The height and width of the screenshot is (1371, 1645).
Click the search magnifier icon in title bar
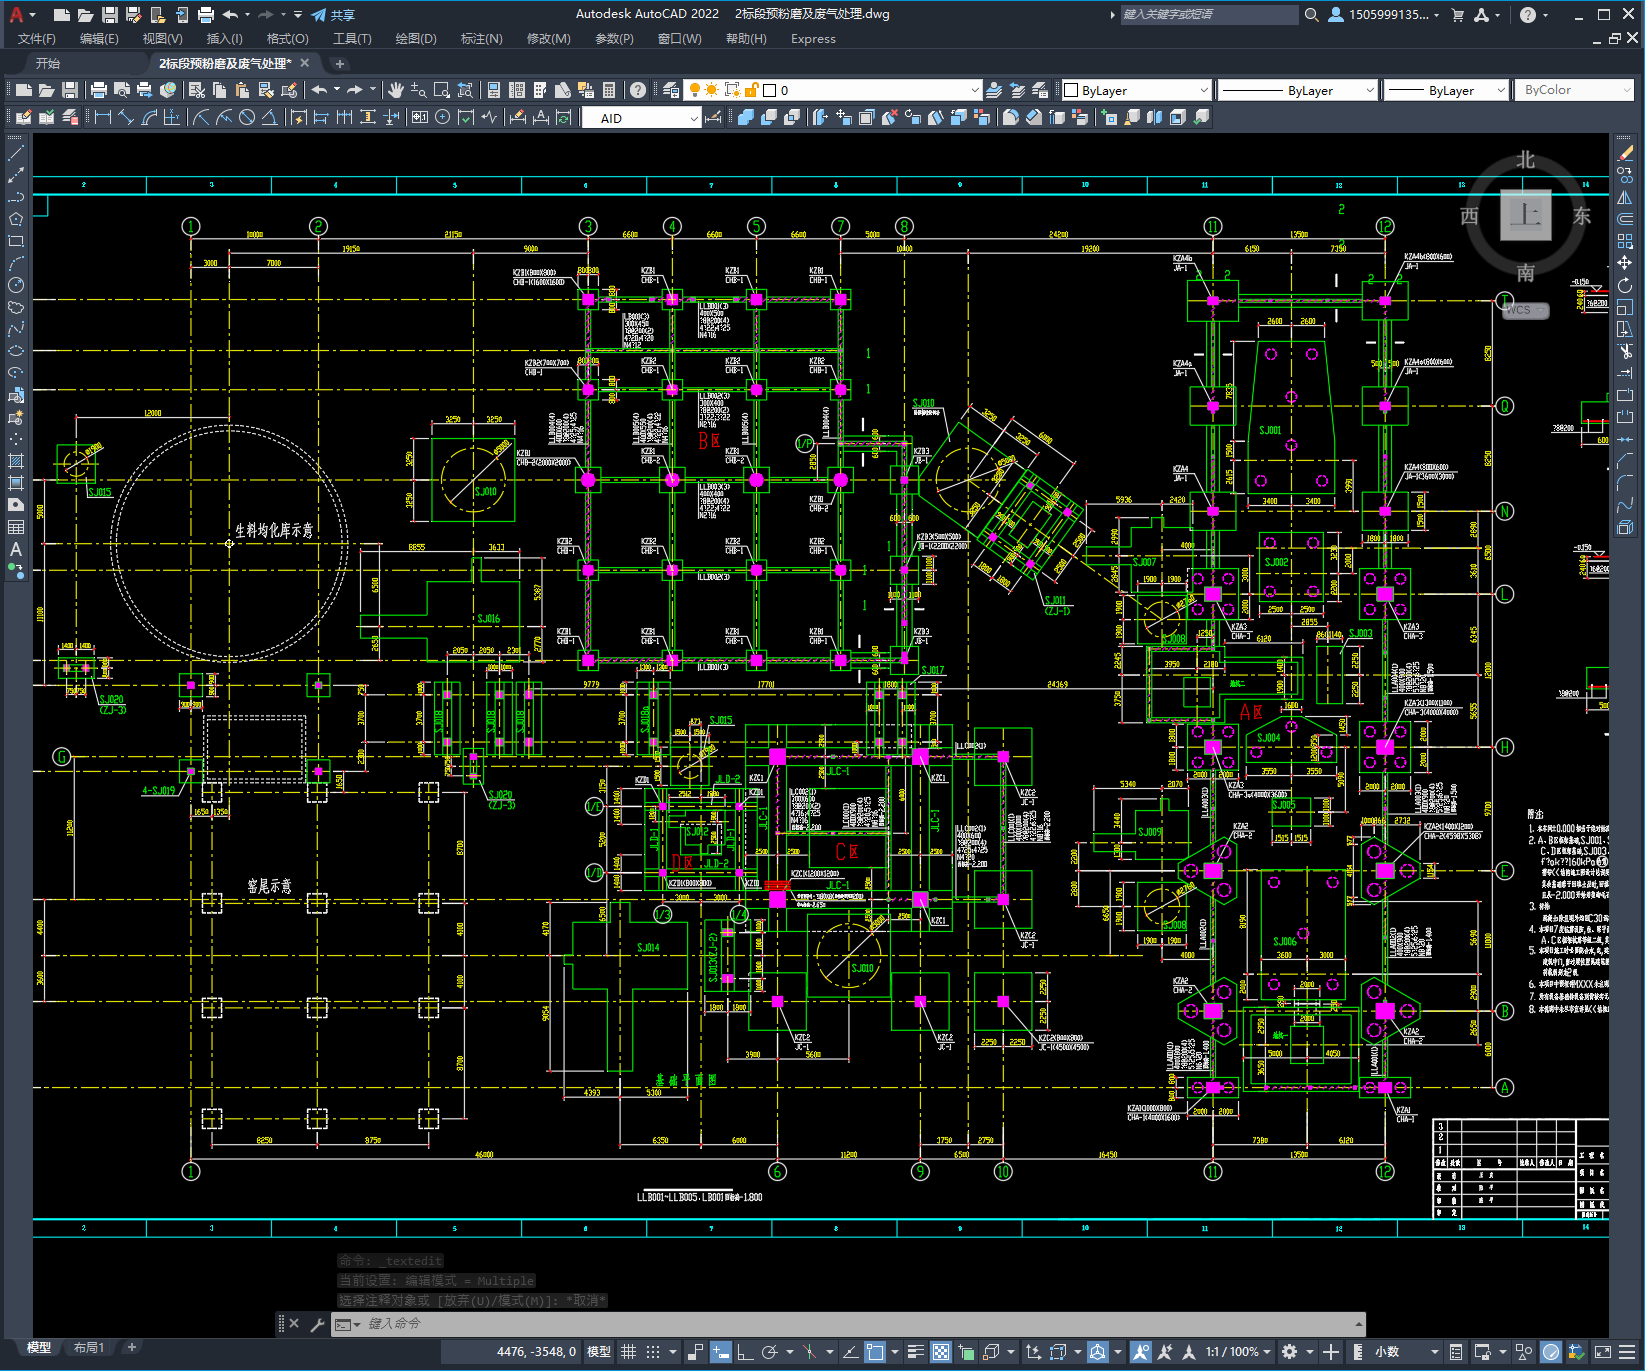tap(1311, 14)
